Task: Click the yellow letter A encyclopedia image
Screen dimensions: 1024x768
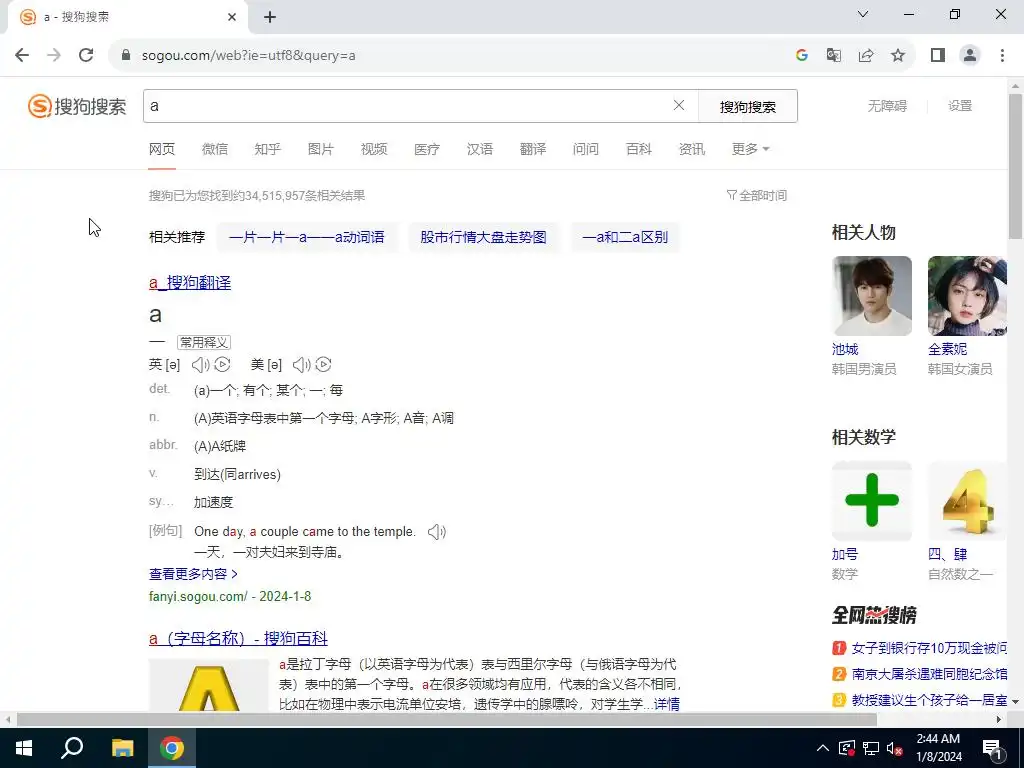Action: (209, 686)
